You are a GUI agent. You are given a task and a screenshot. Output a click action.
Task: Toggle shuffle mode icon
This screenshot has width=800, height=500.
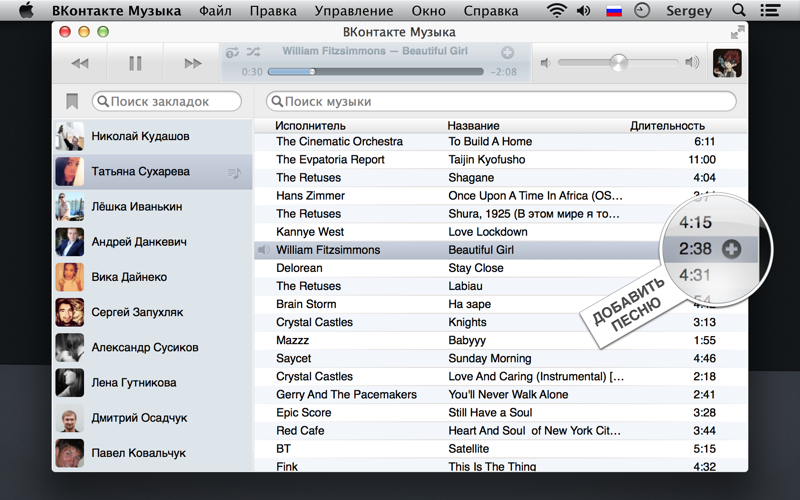[x=254, y=52]
